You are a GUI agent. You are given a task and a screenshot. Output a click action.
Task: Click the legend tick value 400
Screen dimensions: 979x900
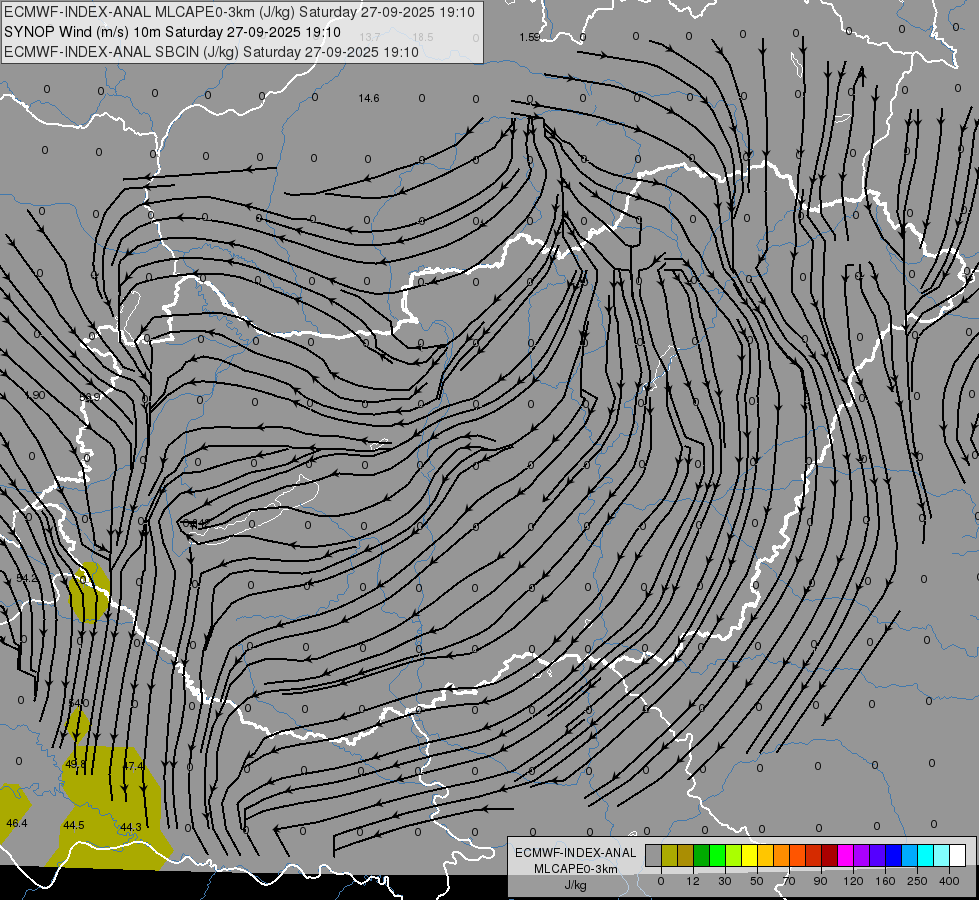click(x=949, y=881)
